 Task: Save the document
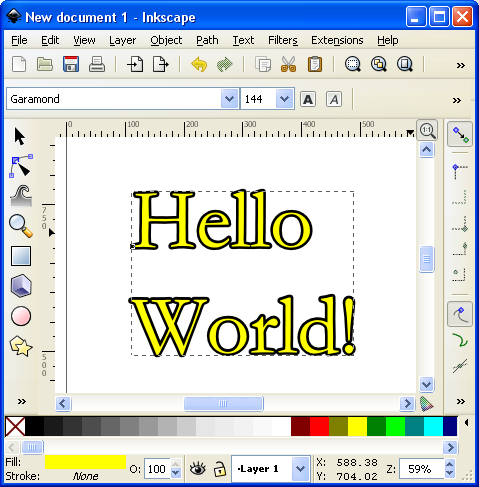click(71, 64)
